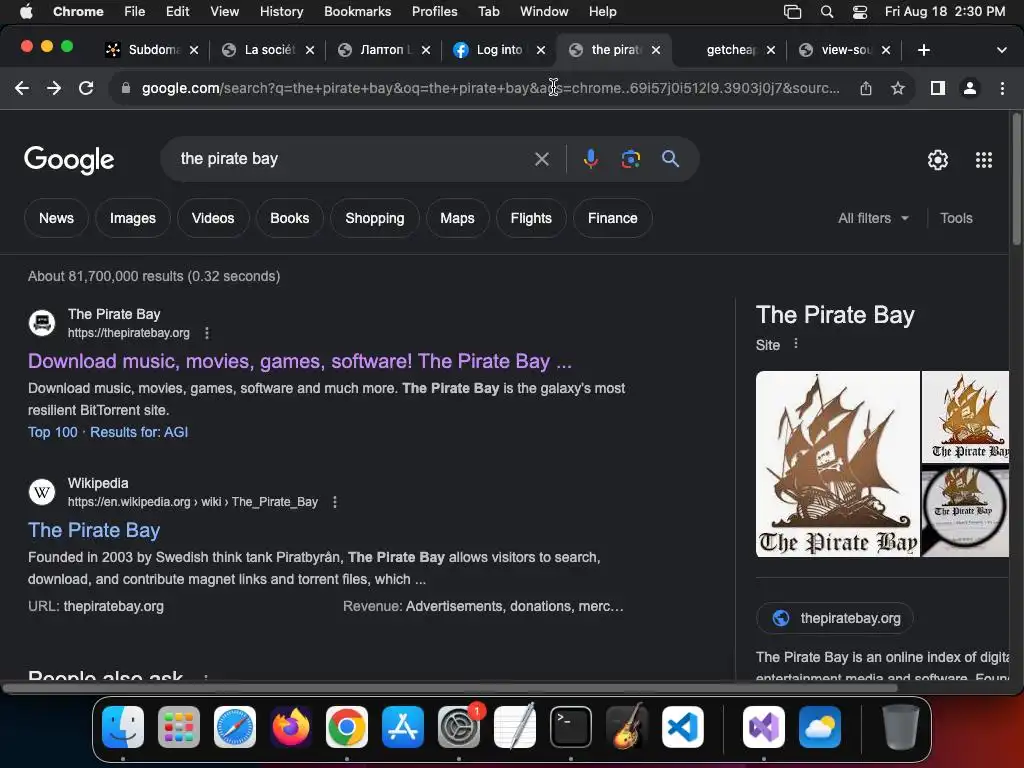Open the File menu
Image resolution: width=1024 pixels, height=768 pixels.
click(x=135, y=12)
